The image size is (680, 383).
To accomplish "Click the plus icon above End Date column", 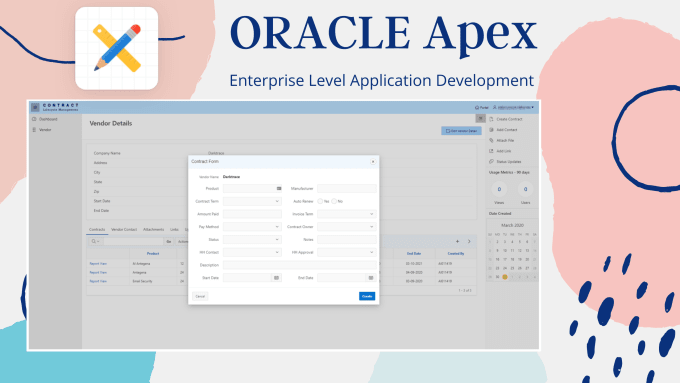I will [457, 241].
